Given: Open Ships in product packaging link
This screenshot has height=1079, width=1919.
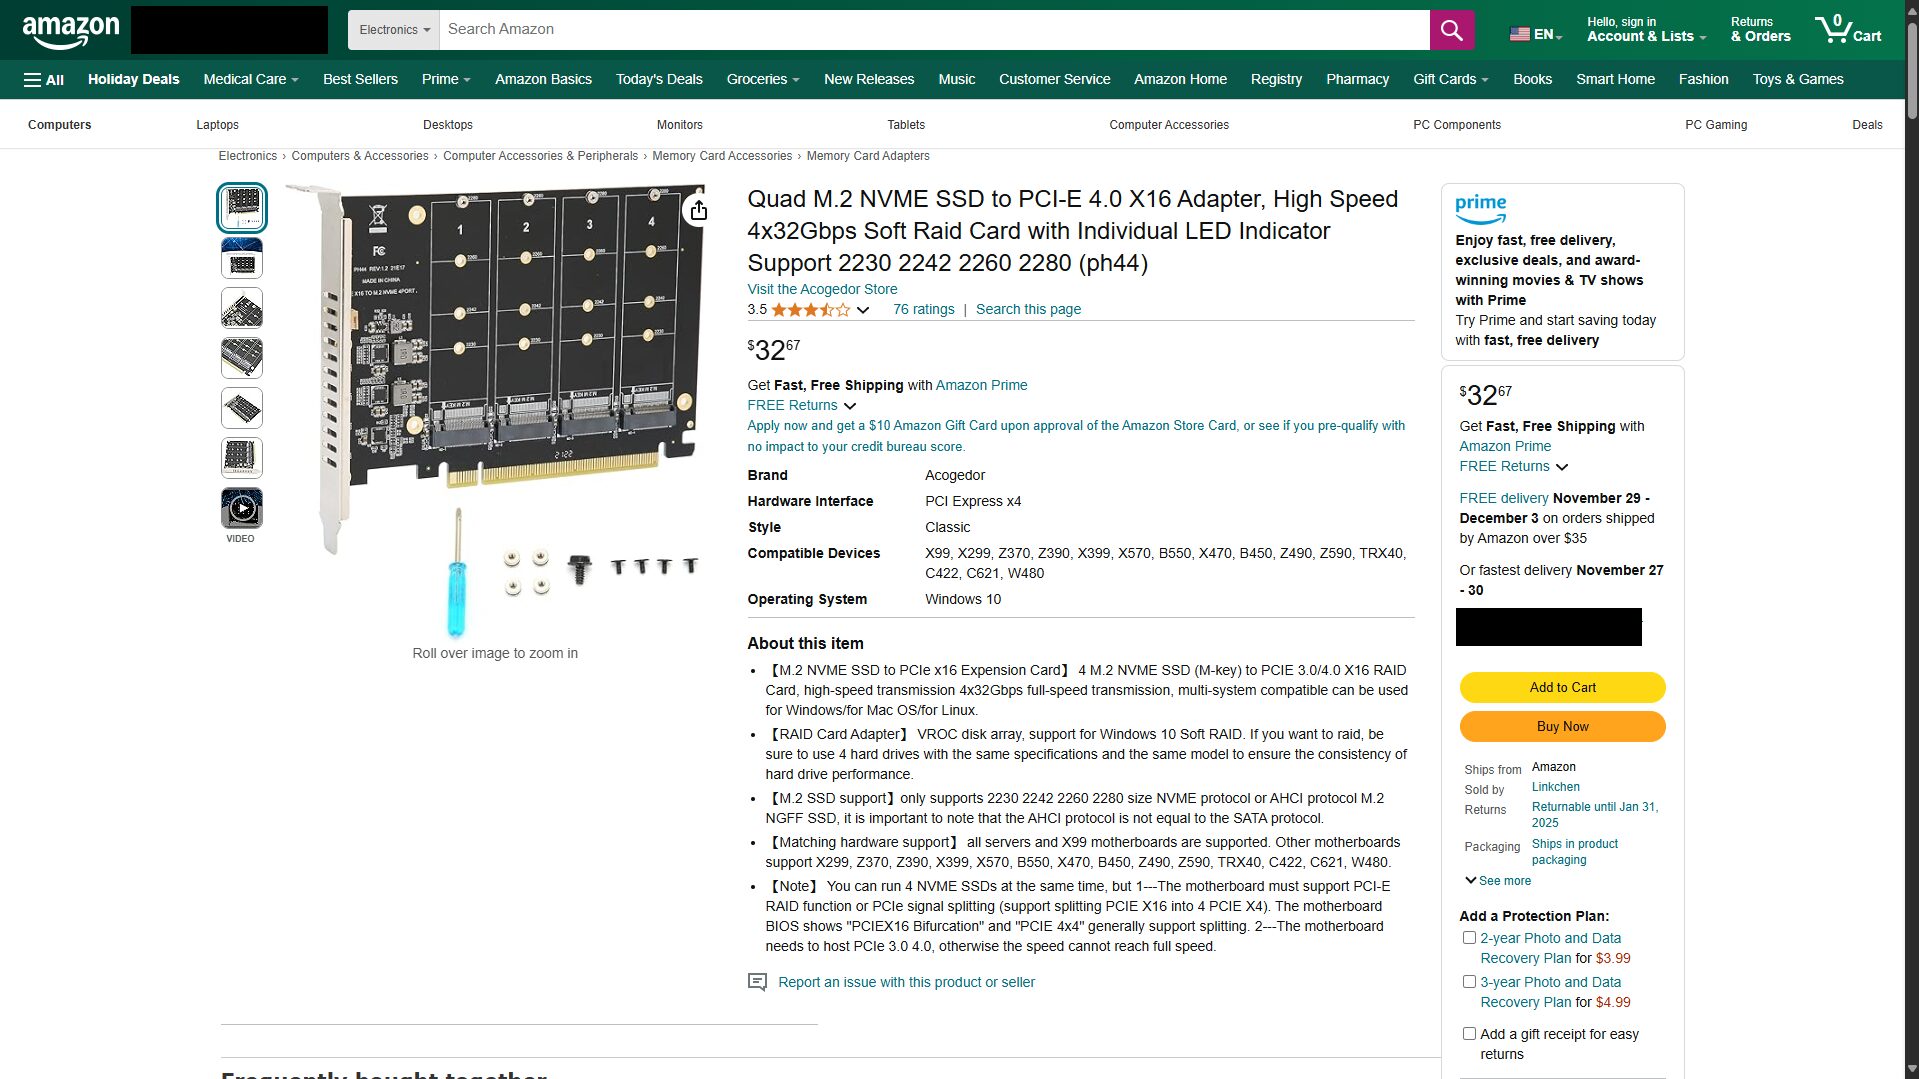Looking at the screenshot, I should pos(1574,852).
